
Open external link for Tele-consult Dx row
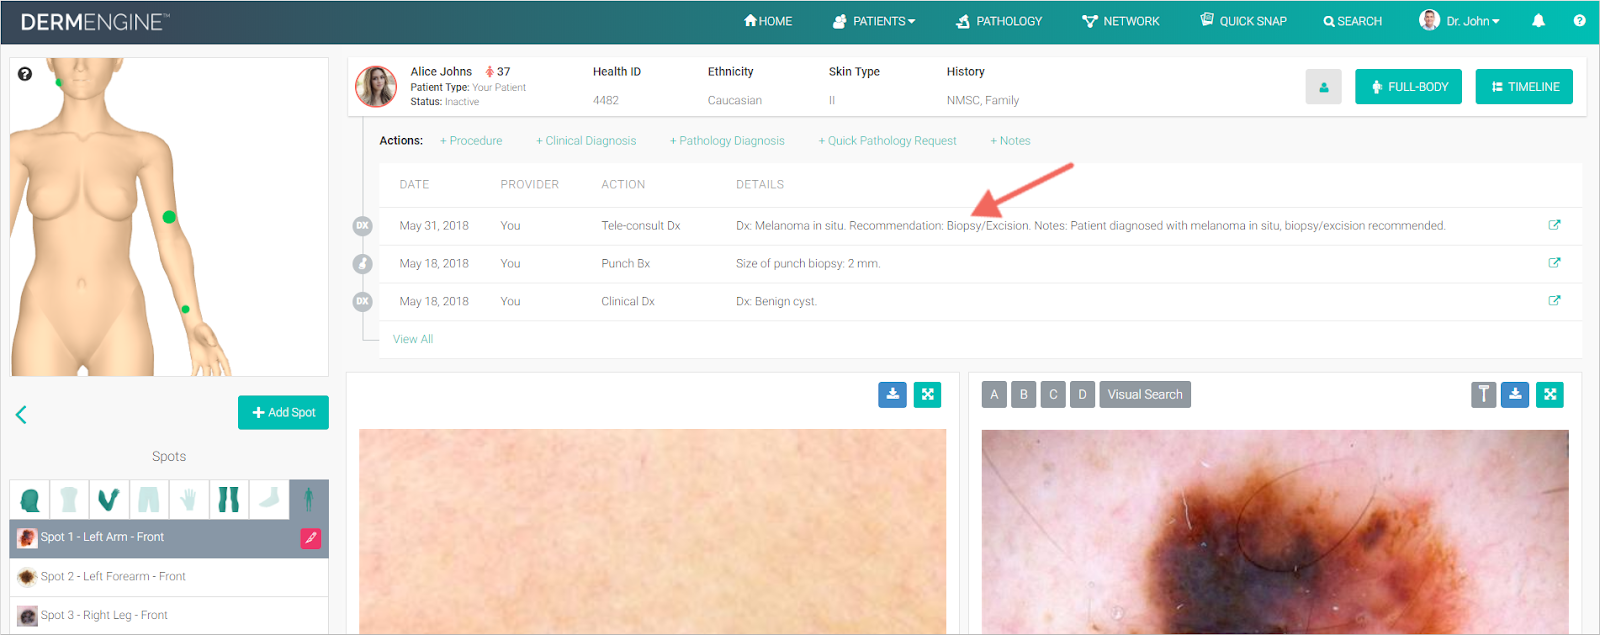click(1554, 225)
